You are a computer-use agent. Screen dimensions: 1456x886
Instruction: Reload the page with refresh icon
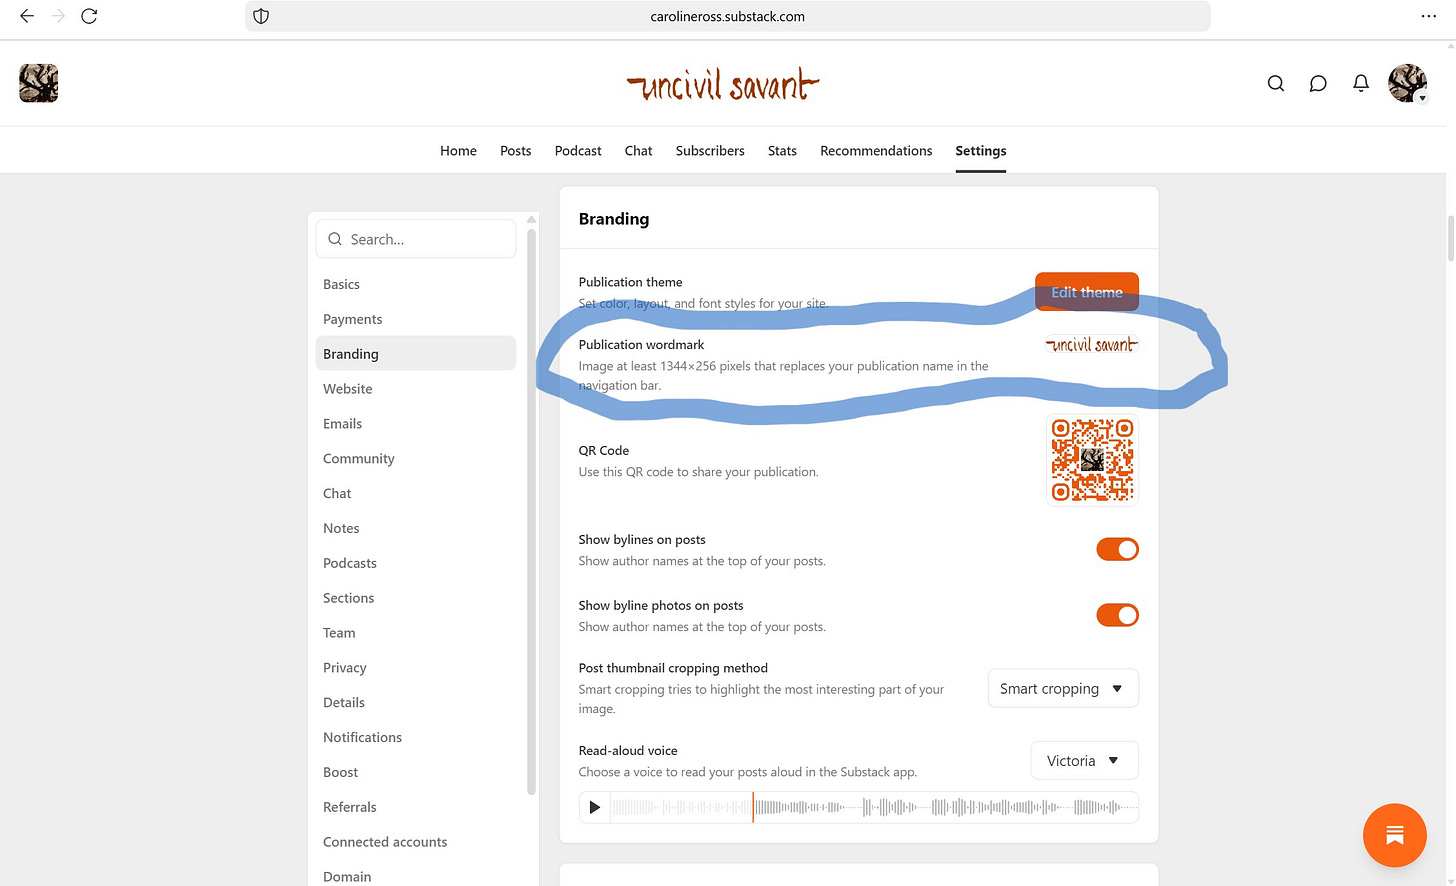tap(89, 16)
